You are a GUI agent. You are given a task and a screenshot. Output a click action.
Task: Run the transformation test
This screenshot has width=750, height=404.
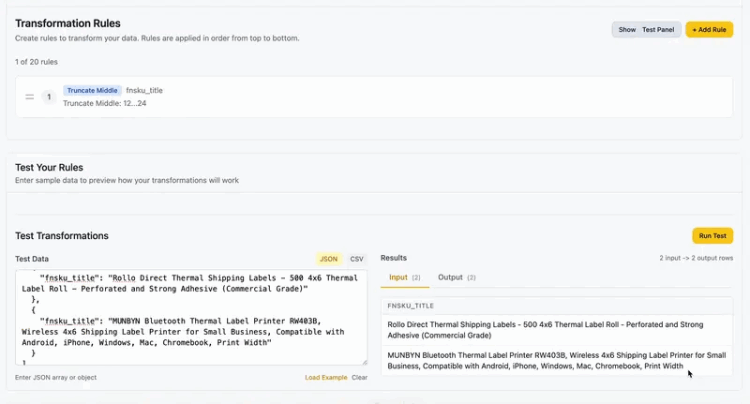[x=712, y=236]
